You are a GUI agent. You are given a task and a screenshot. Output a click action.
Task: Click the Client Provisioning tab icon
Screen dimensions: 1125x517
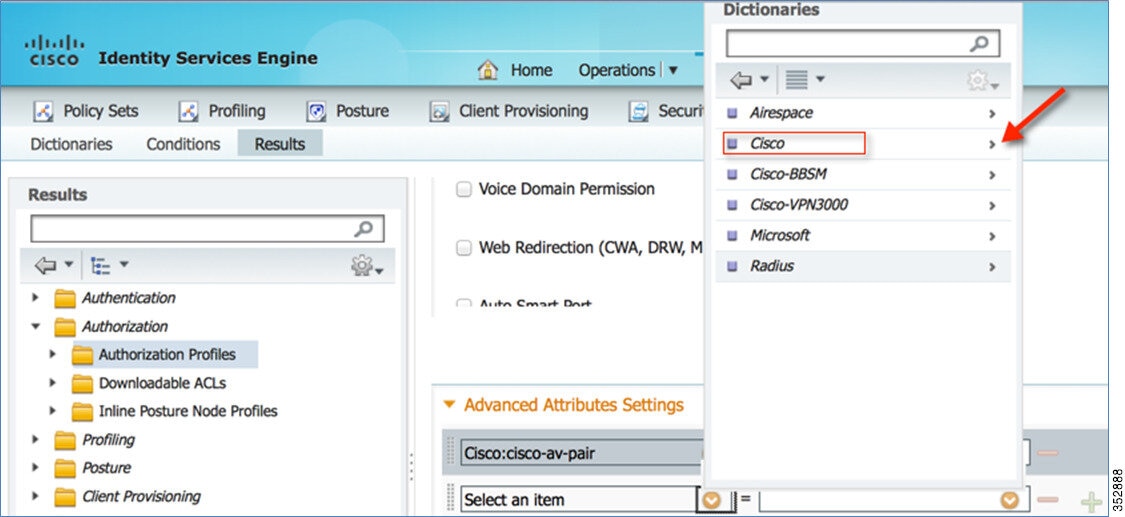pos(439,111)
